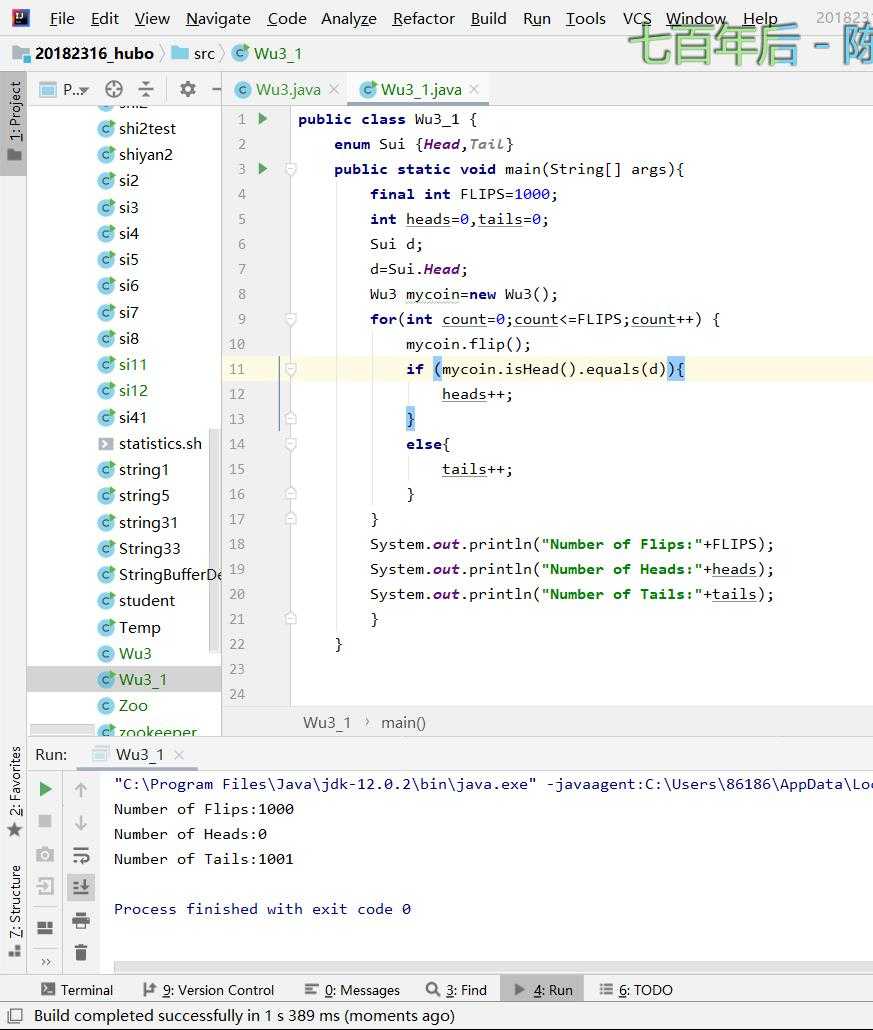
Task: Click the locate current file target icon
Action: pyautogui.click(x=114, y=89)
